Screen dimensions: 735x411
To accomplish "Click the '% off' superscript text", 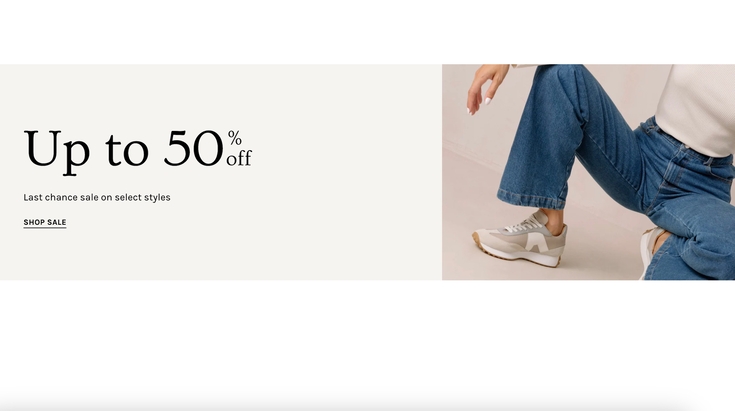I will tap(239, 148).
